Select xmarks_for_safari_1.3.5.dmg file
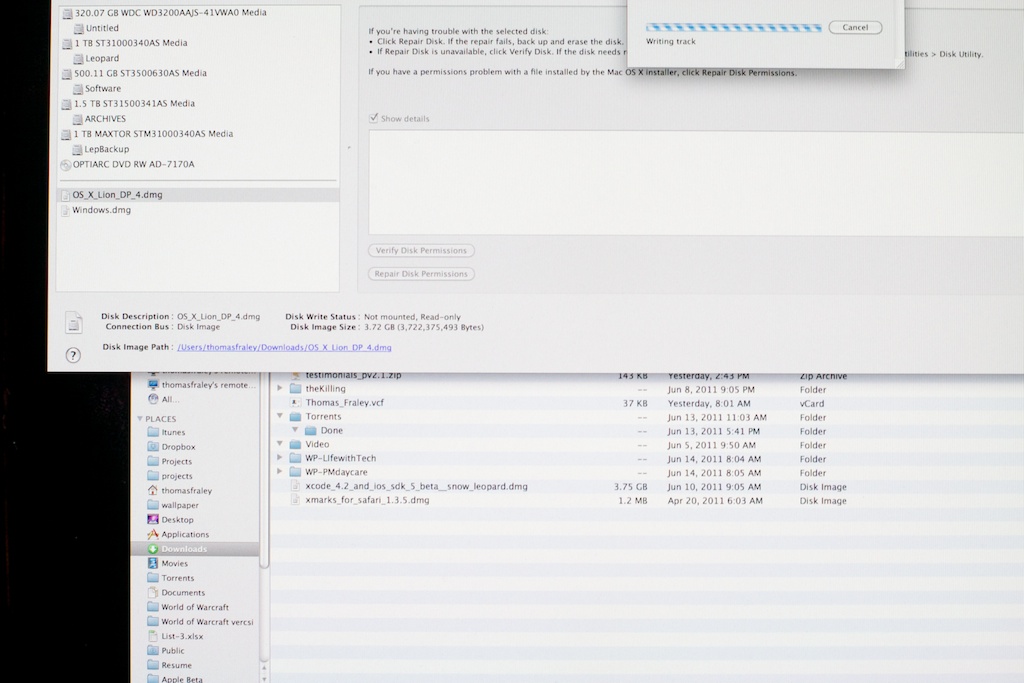The height and width of the screenshot is (683, 1024). [x=367, y=500]
